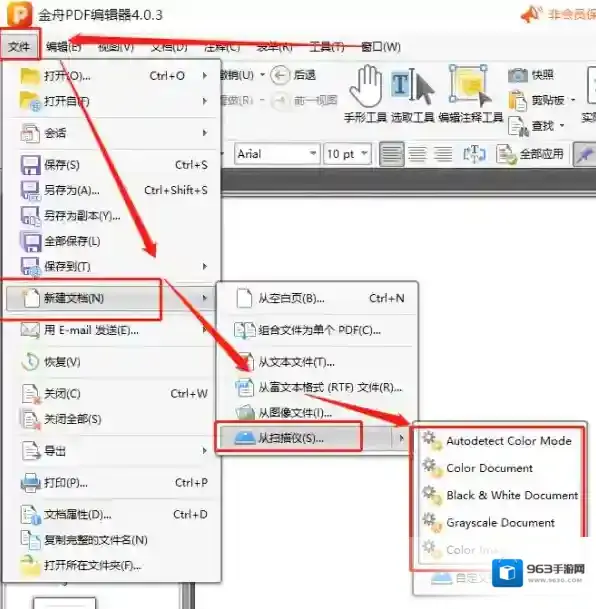
Task: Open the 工具(T) Tools menu
Action: pyautogui.click(x=327, y=47)
